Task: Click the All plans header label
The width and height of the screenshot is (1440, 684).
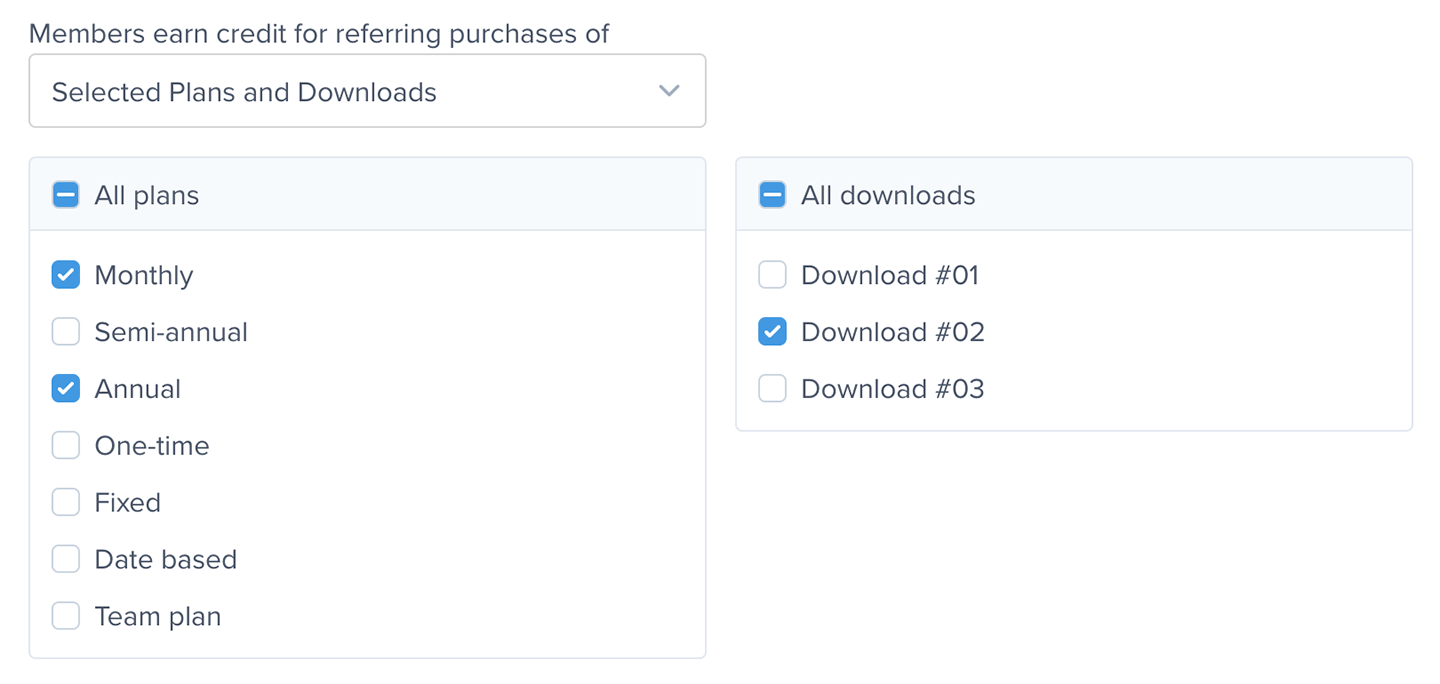Action: pos(147,195)
